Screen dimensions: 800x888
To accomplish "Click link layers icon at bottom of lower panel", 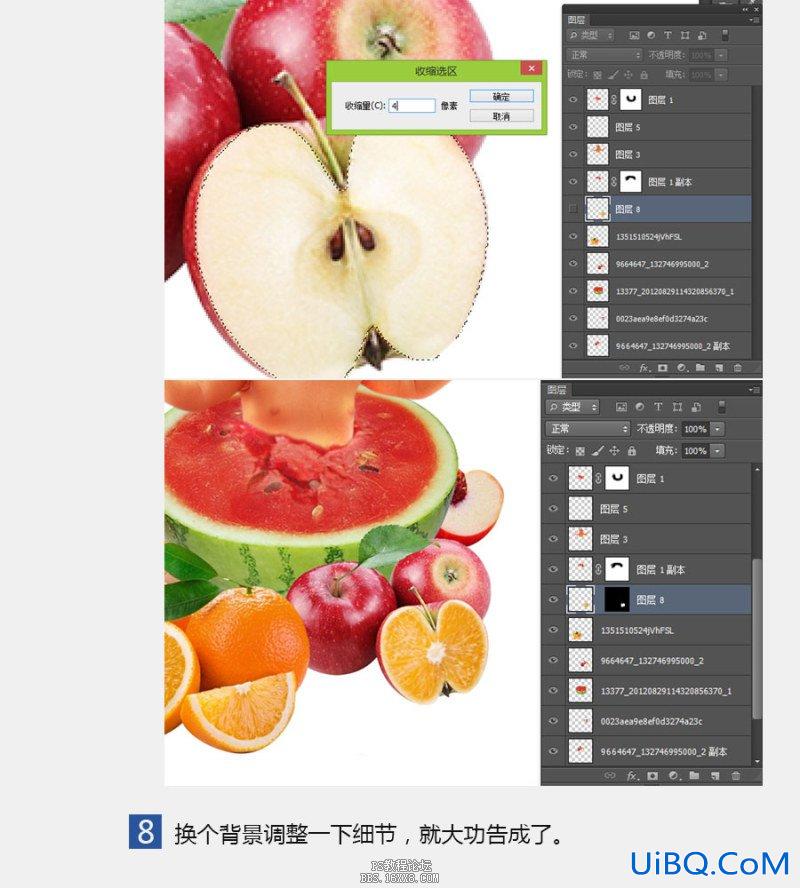I will [x=609, y=775].
